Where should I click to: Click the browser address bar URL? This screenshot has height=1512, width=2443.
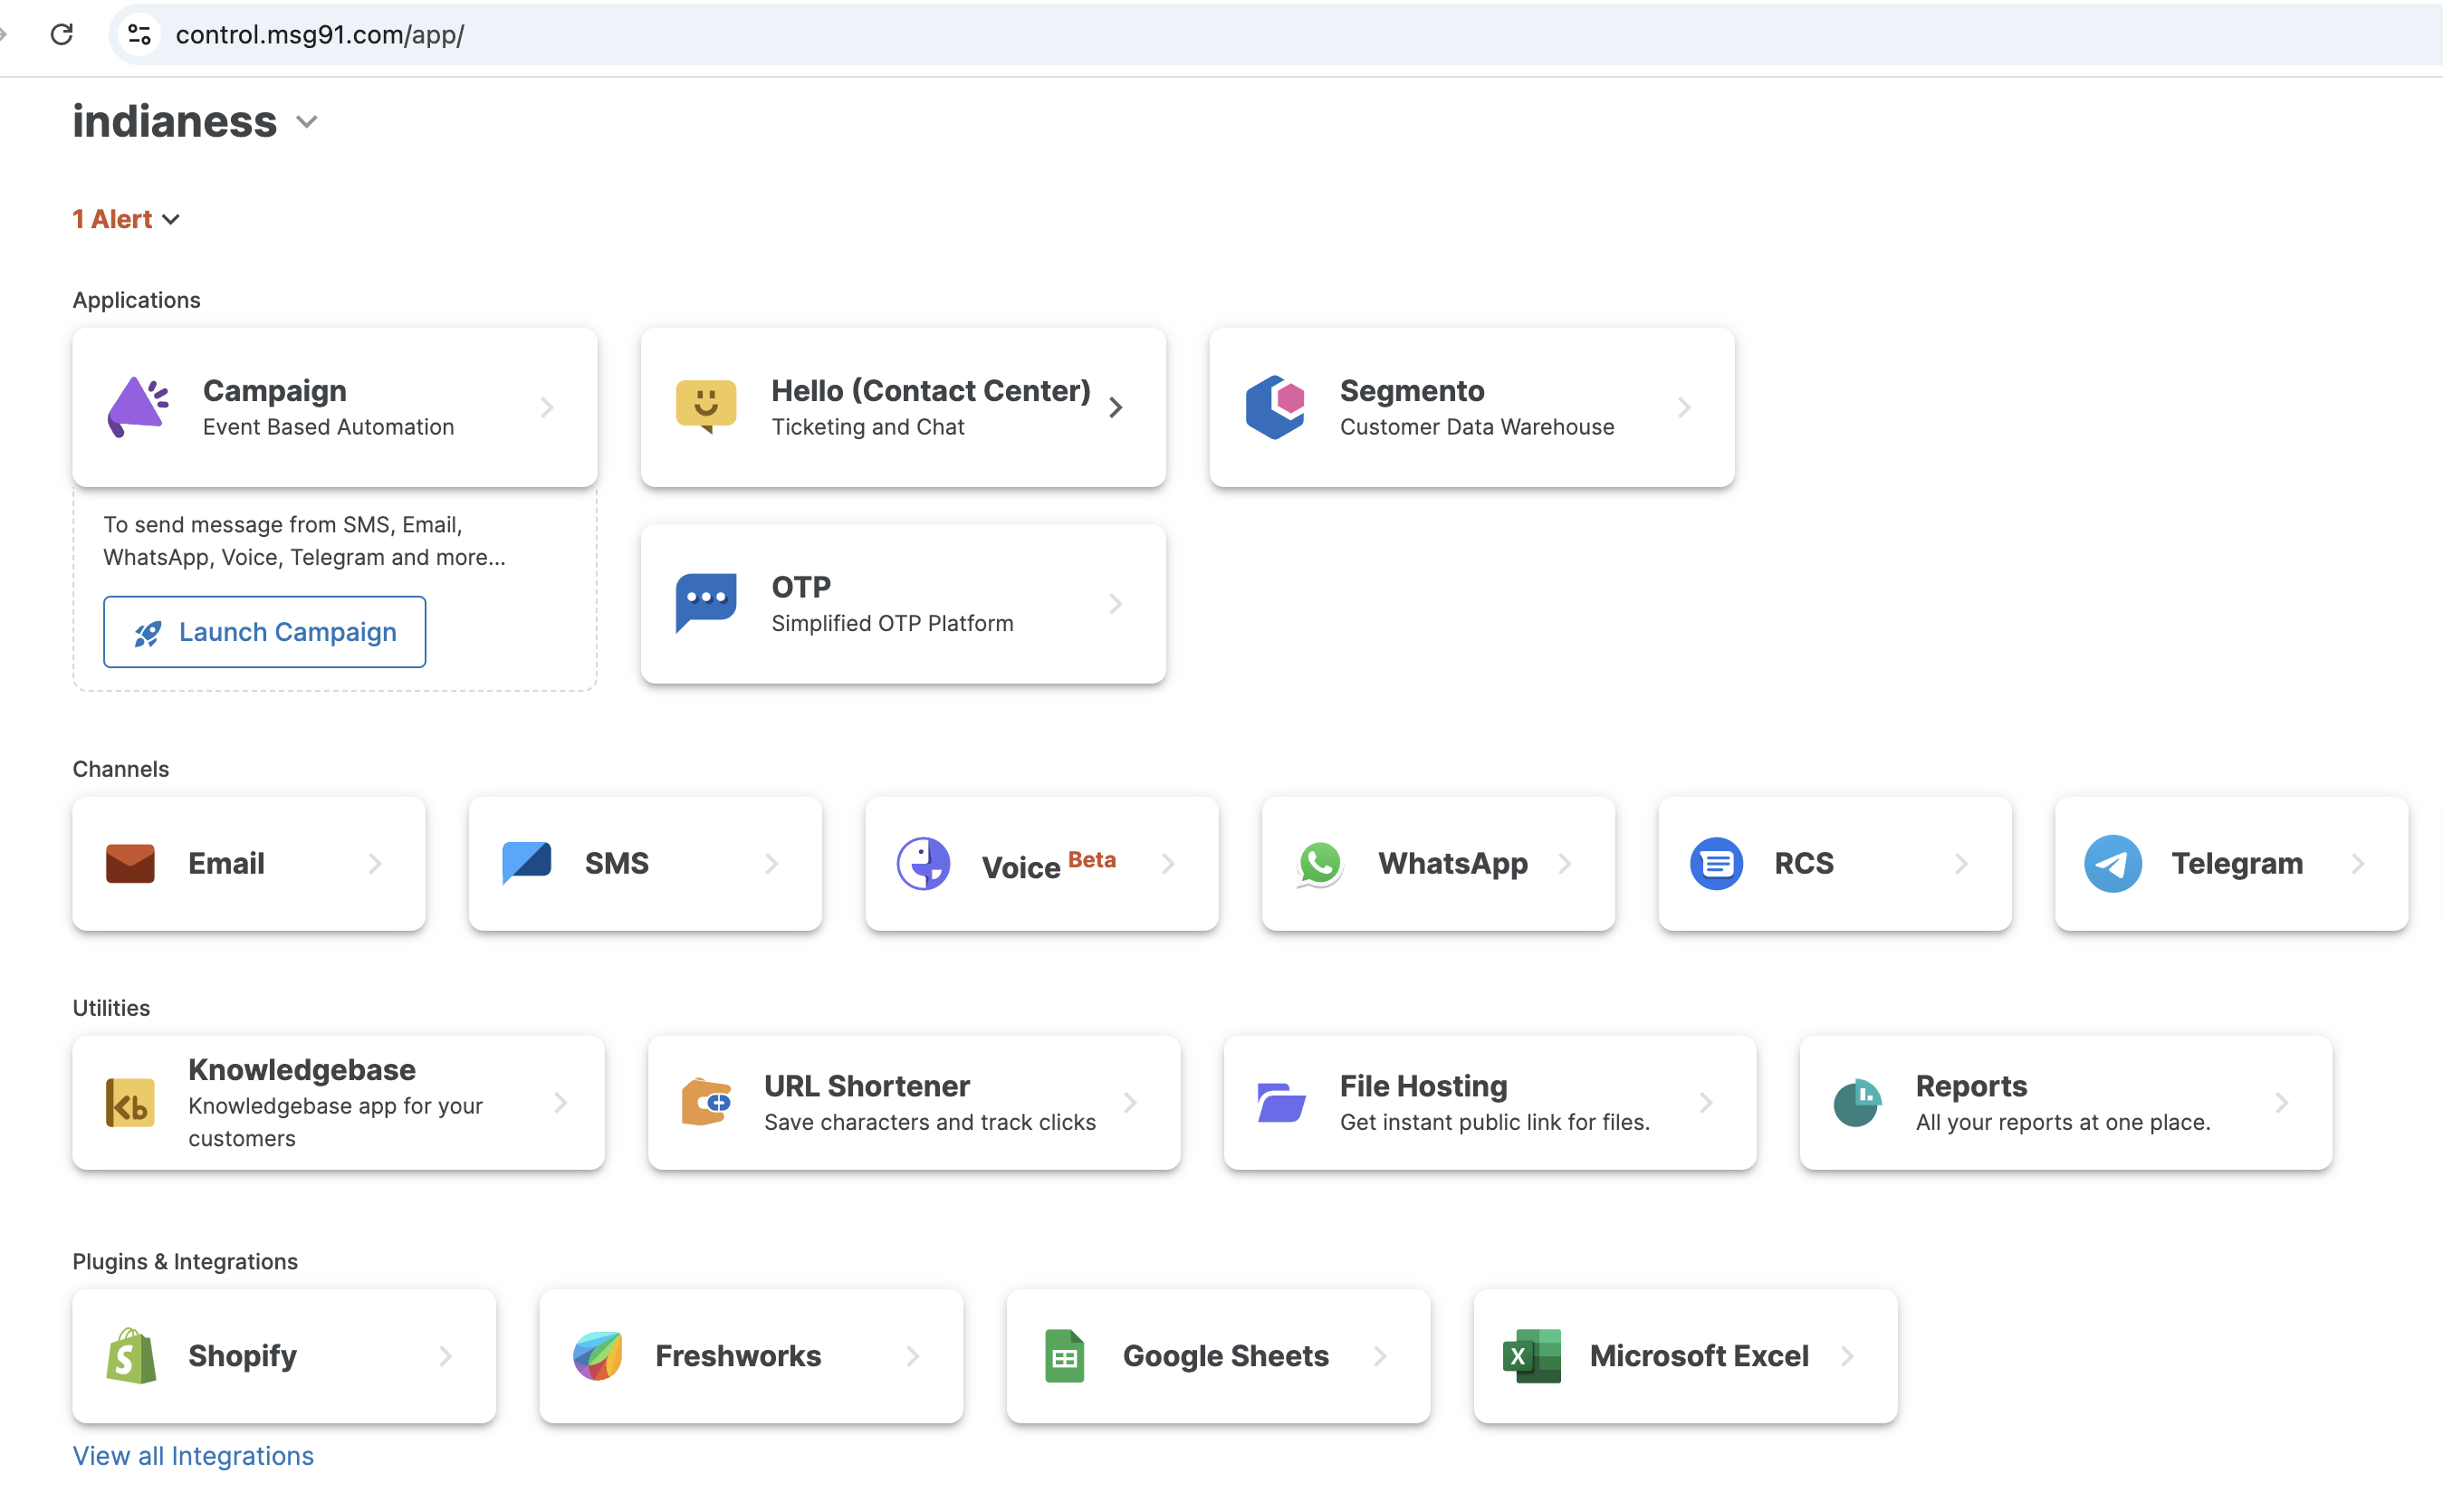[x=320, y=34]
